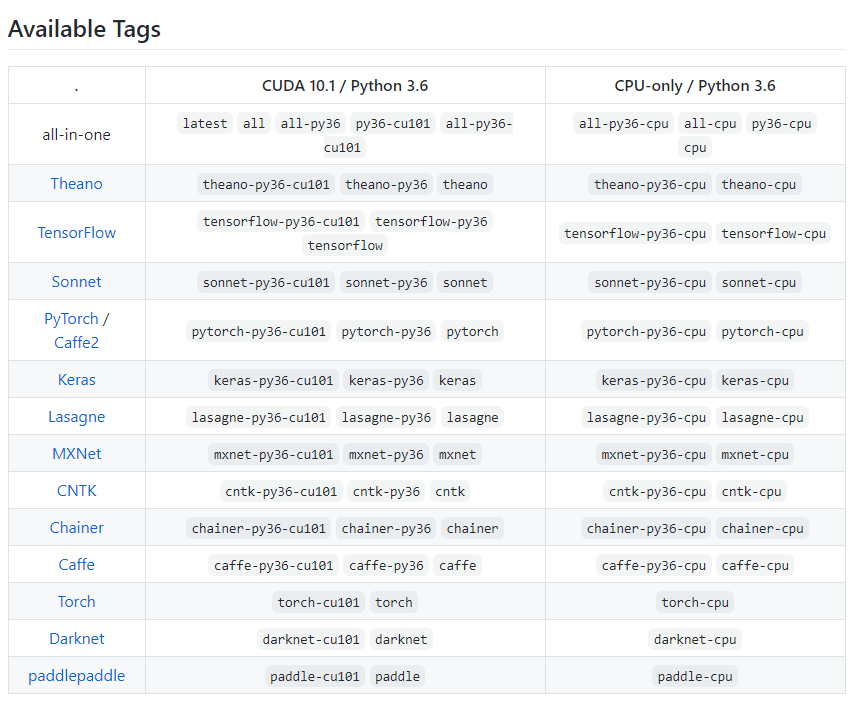Click the 'all-cpu' tag

pos(710,124)
